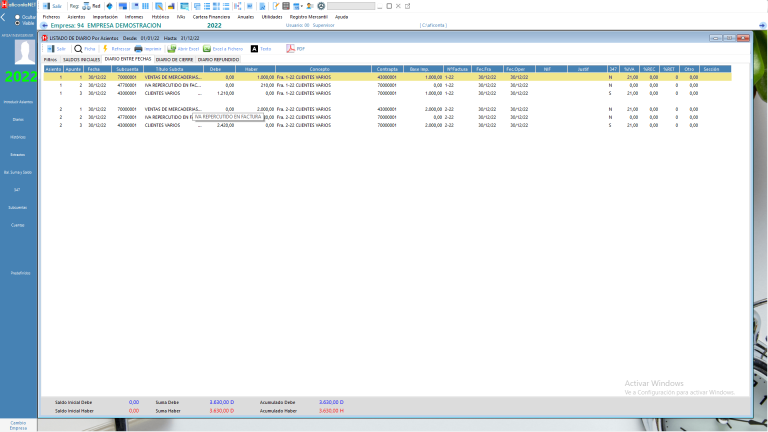Viewport: 768px width, 432px height.
Task: Click the Concepto column header
Action: pos(323,69)
